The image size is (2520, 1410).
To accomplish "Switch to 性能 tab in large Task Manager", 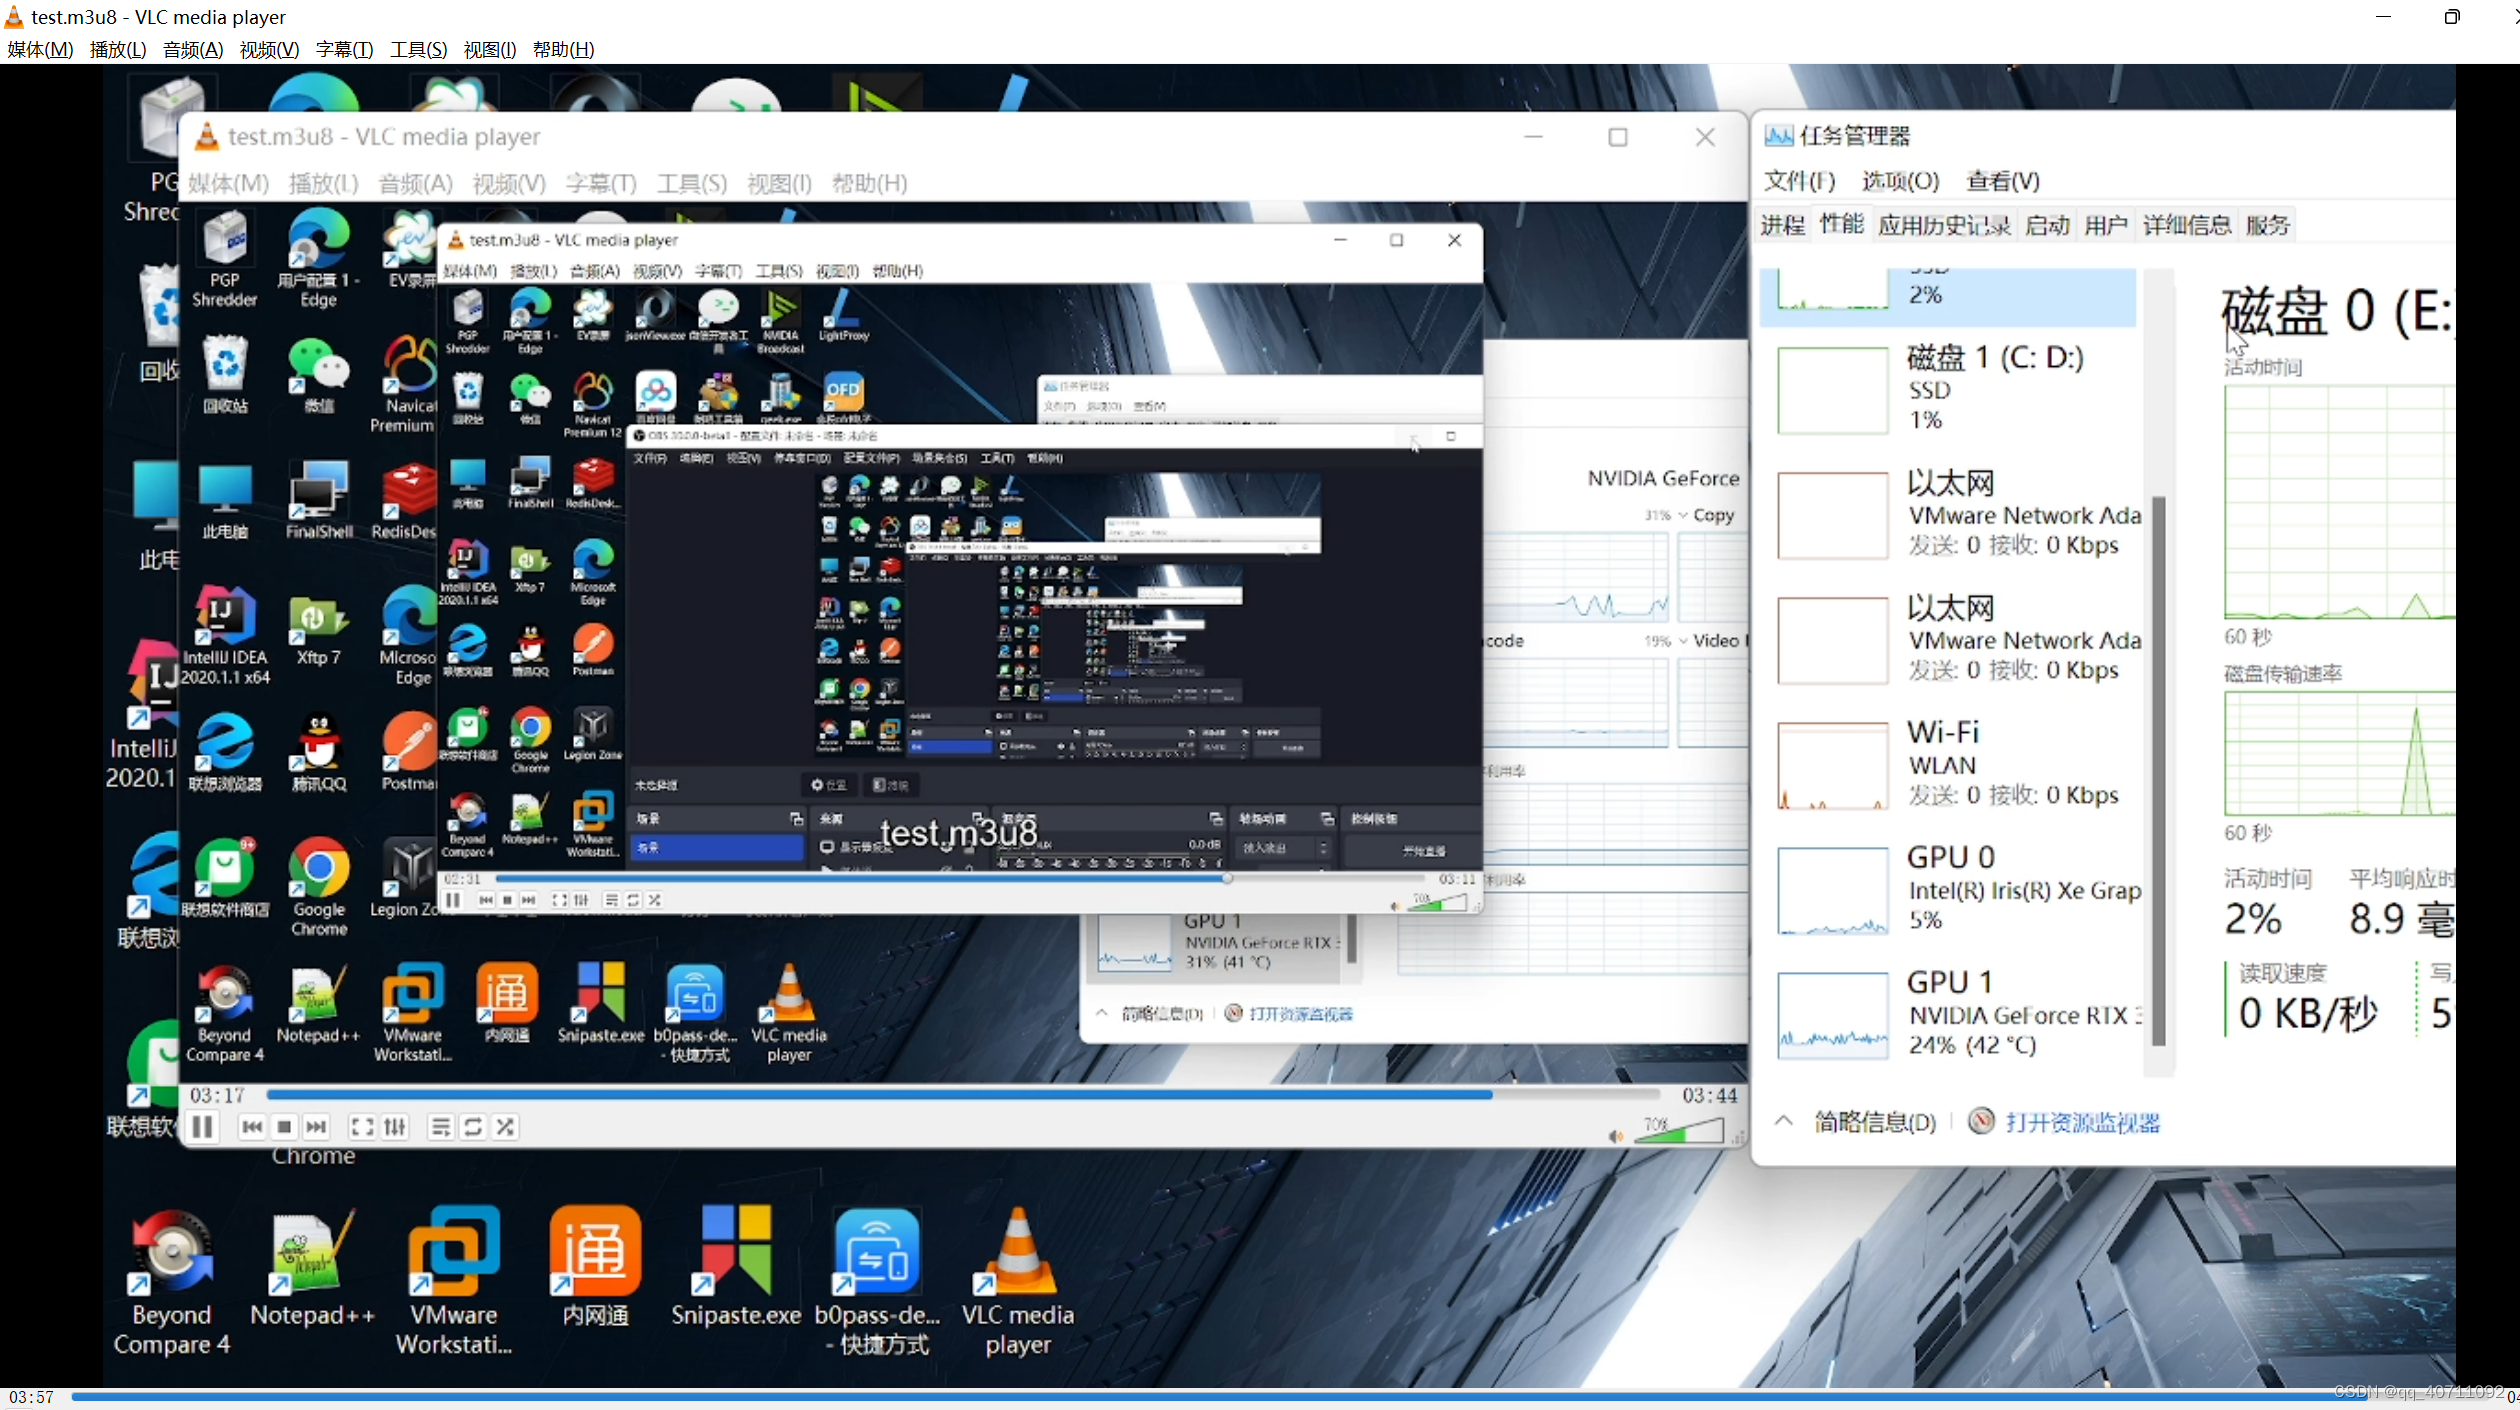I will coord(1841,224).
